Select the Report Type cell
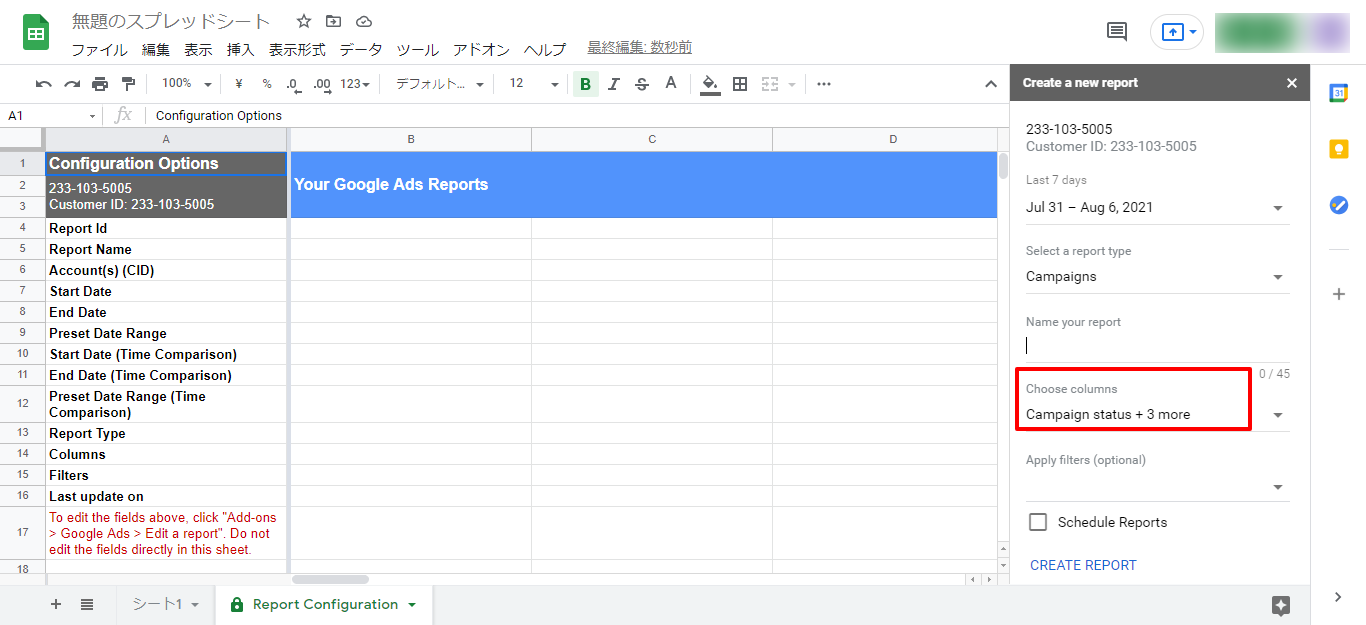Screen dimensions: 1366x625 (166, 433)
